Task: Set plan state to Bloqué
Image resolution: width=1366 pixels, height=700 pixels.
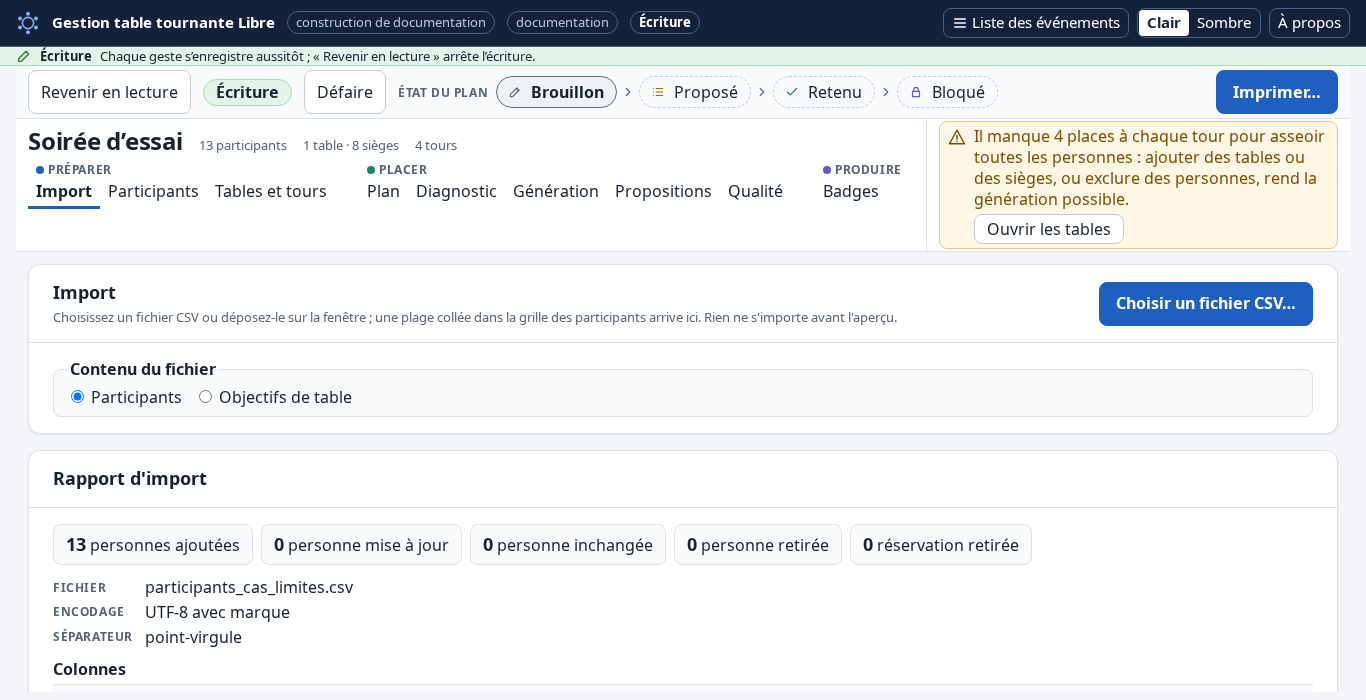Action: click(x=947, y=92)
